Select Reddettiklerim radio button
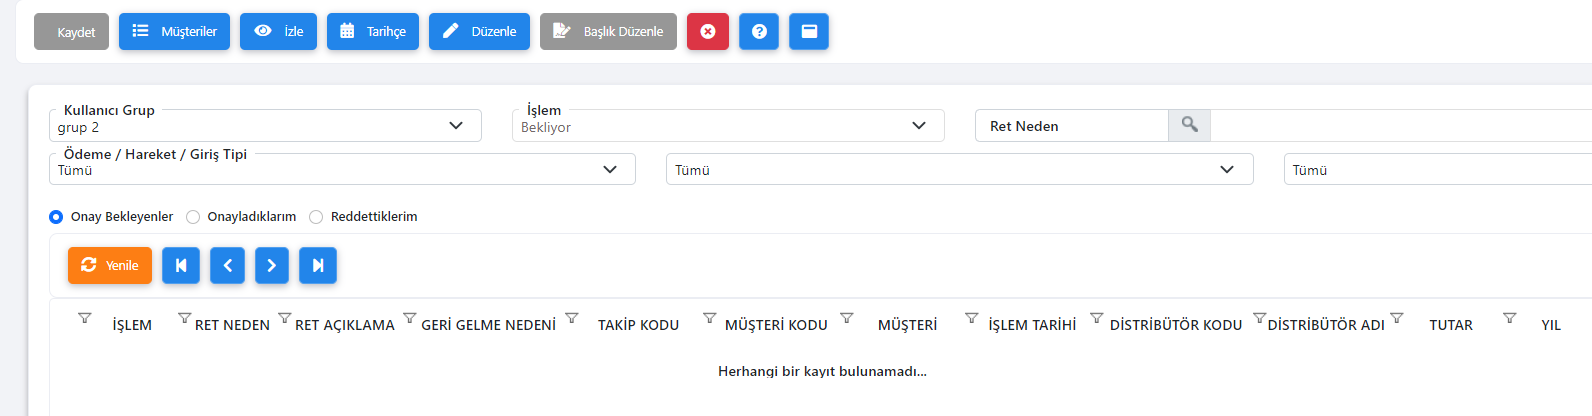The width and height of the screenshot is (1592, 416). 316,217
